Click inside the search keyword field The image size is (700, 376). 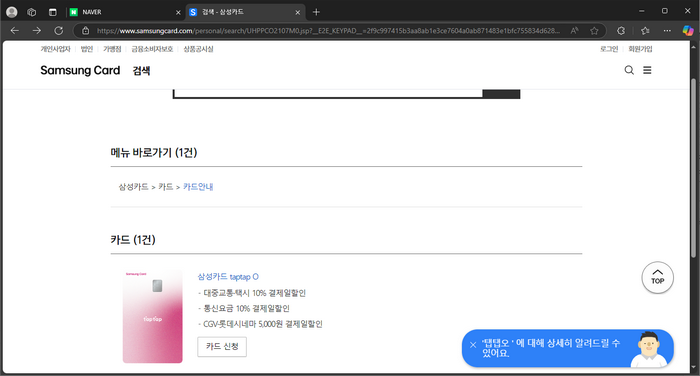point(328,93)
